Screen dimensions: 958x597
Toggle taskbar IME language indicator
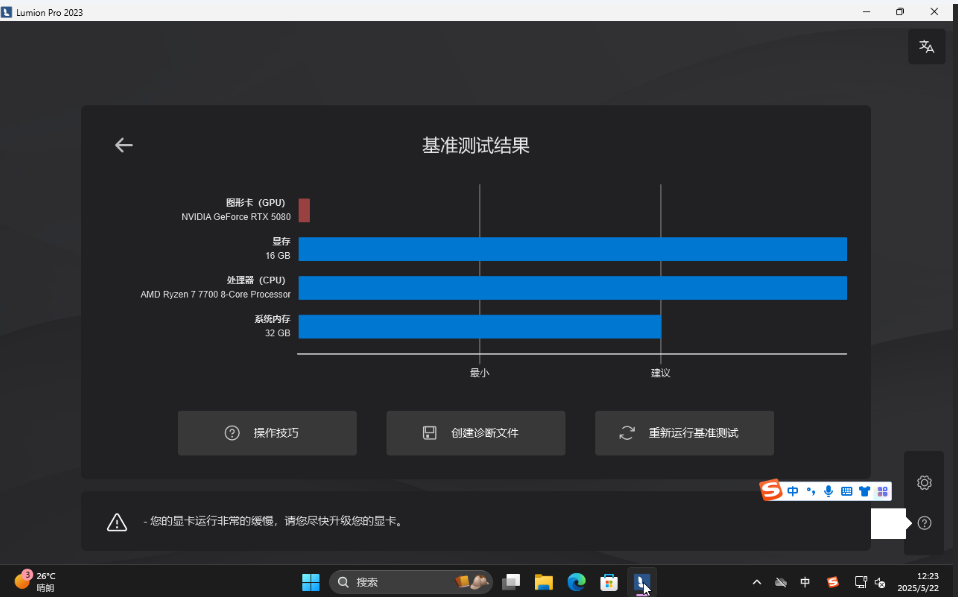pos(805,582)
